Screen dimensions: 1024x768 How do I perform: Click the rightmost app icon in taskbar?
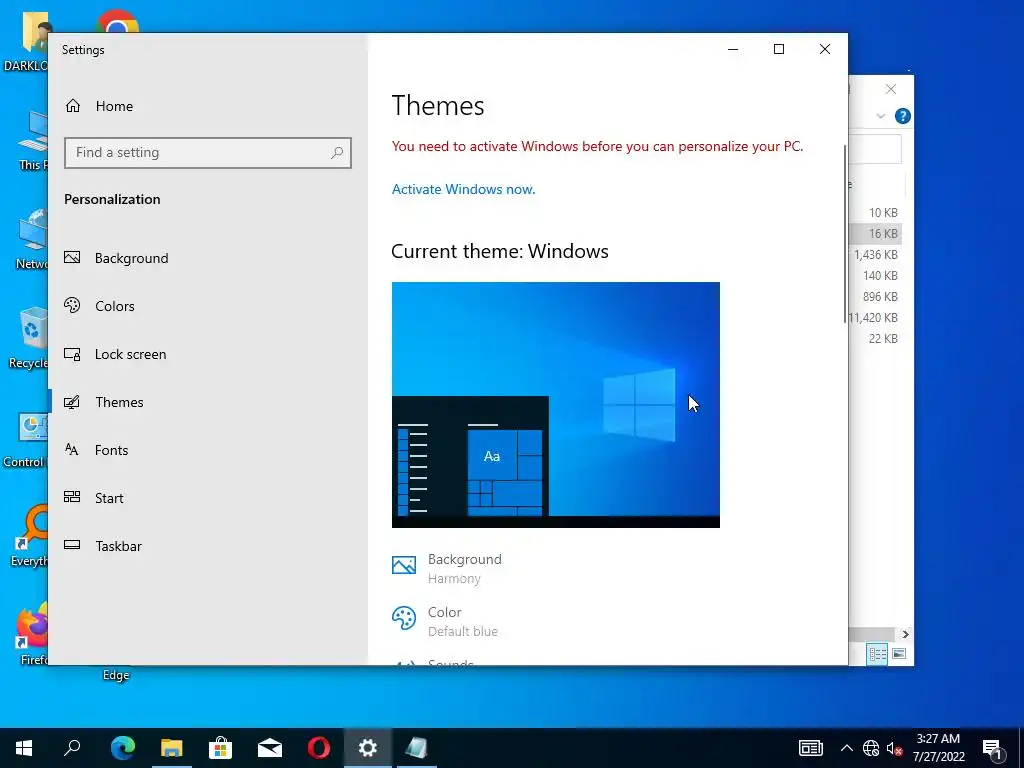pyautogui.click(x=417, y=748)
